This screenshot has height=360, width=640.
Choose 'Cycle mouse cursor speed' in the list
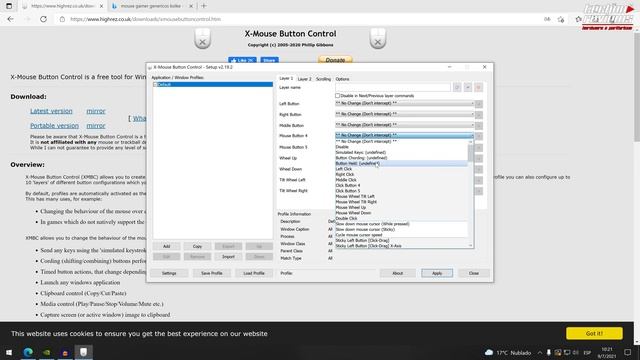coord(401,235)
